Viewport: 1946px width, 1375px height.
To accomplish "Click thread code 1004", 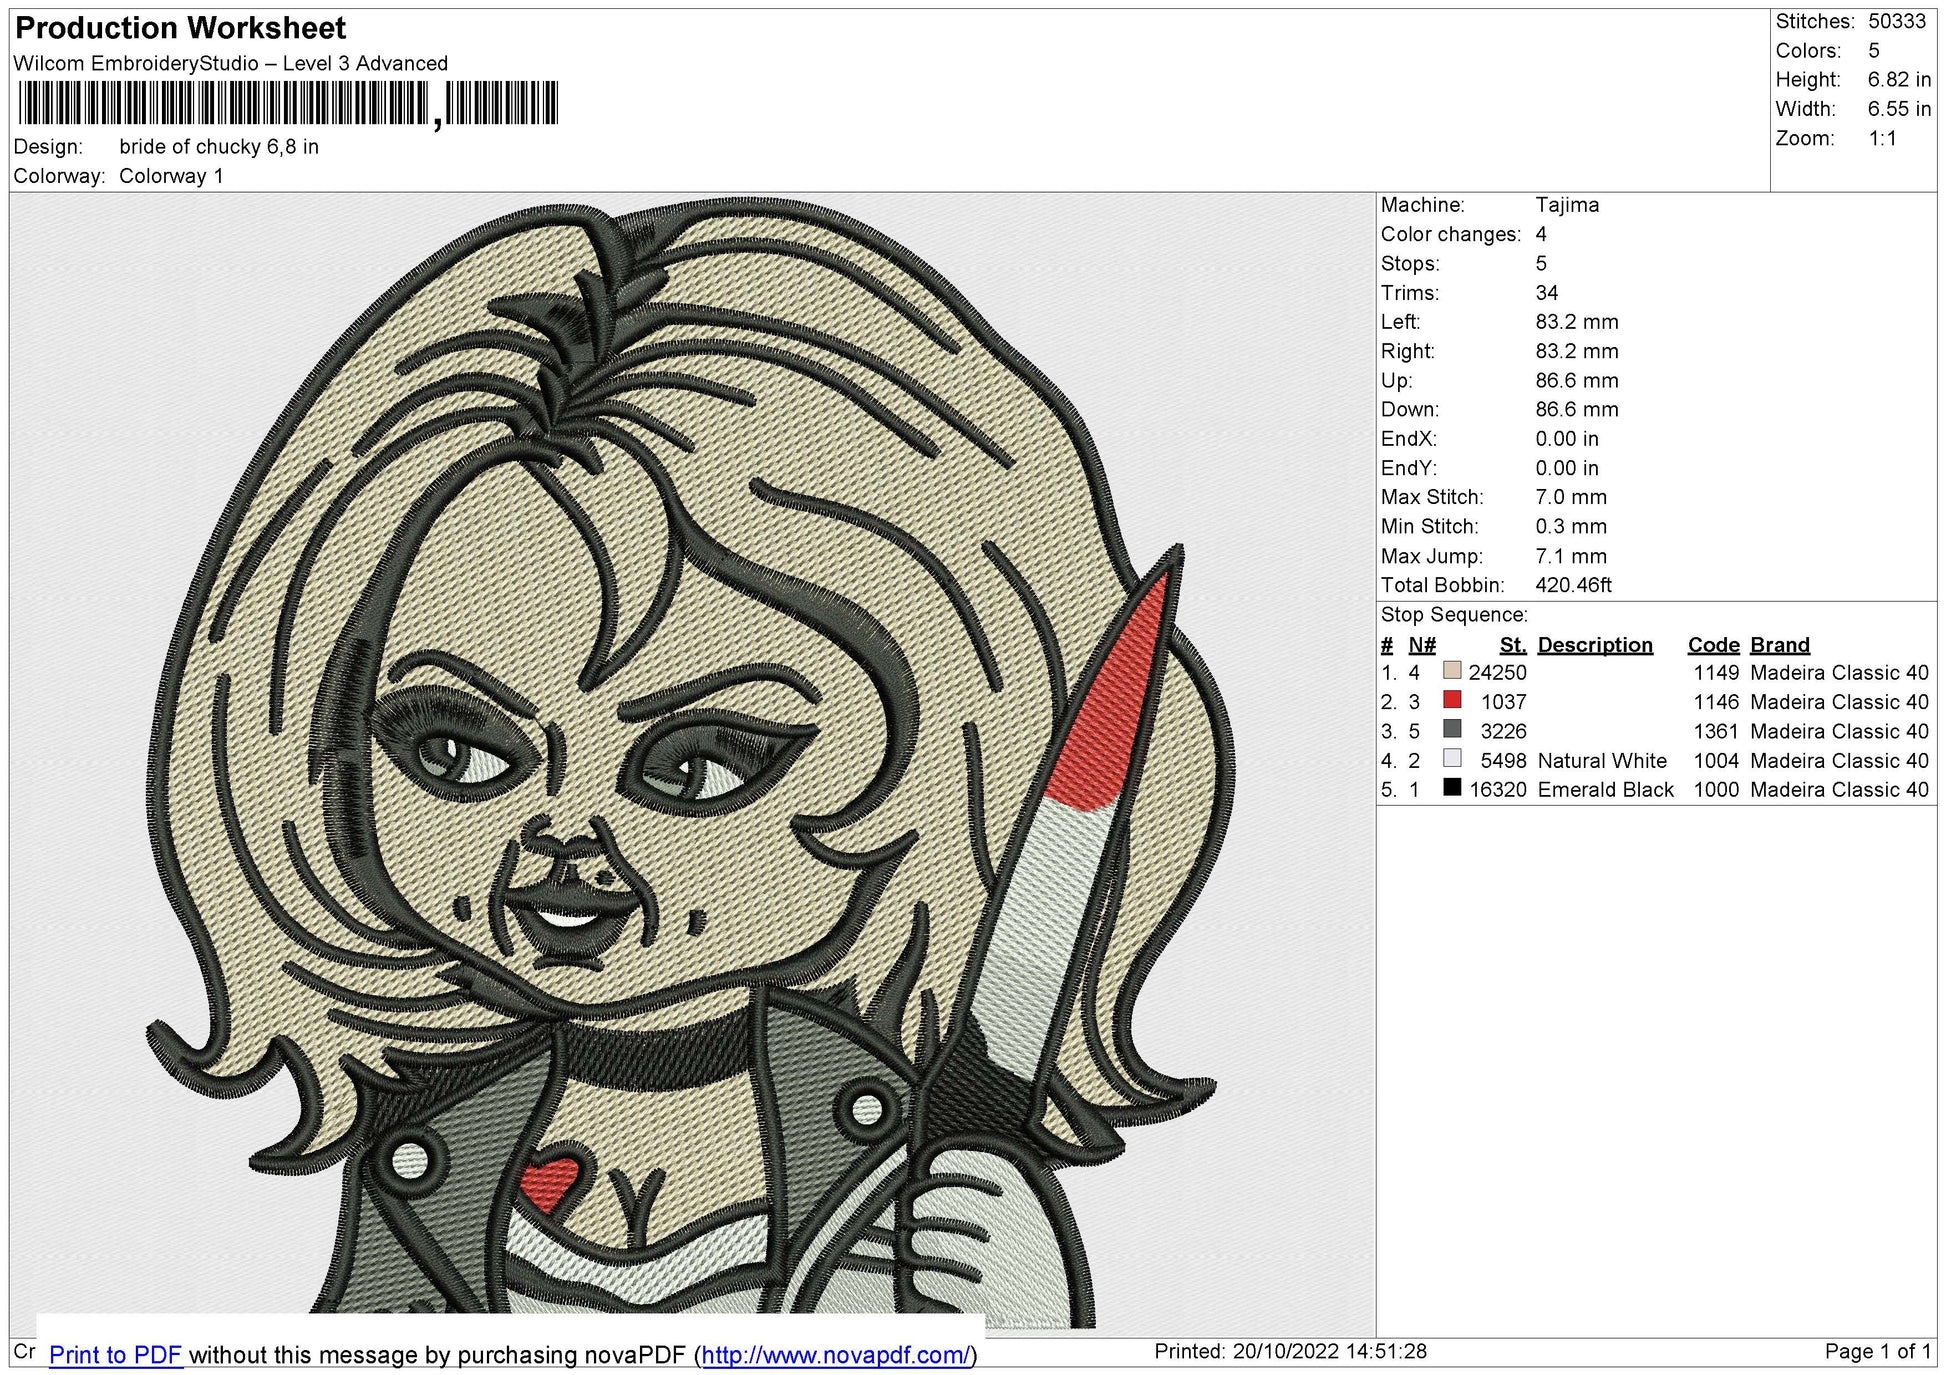I will pyautogui.click(x=1716, y=761).
